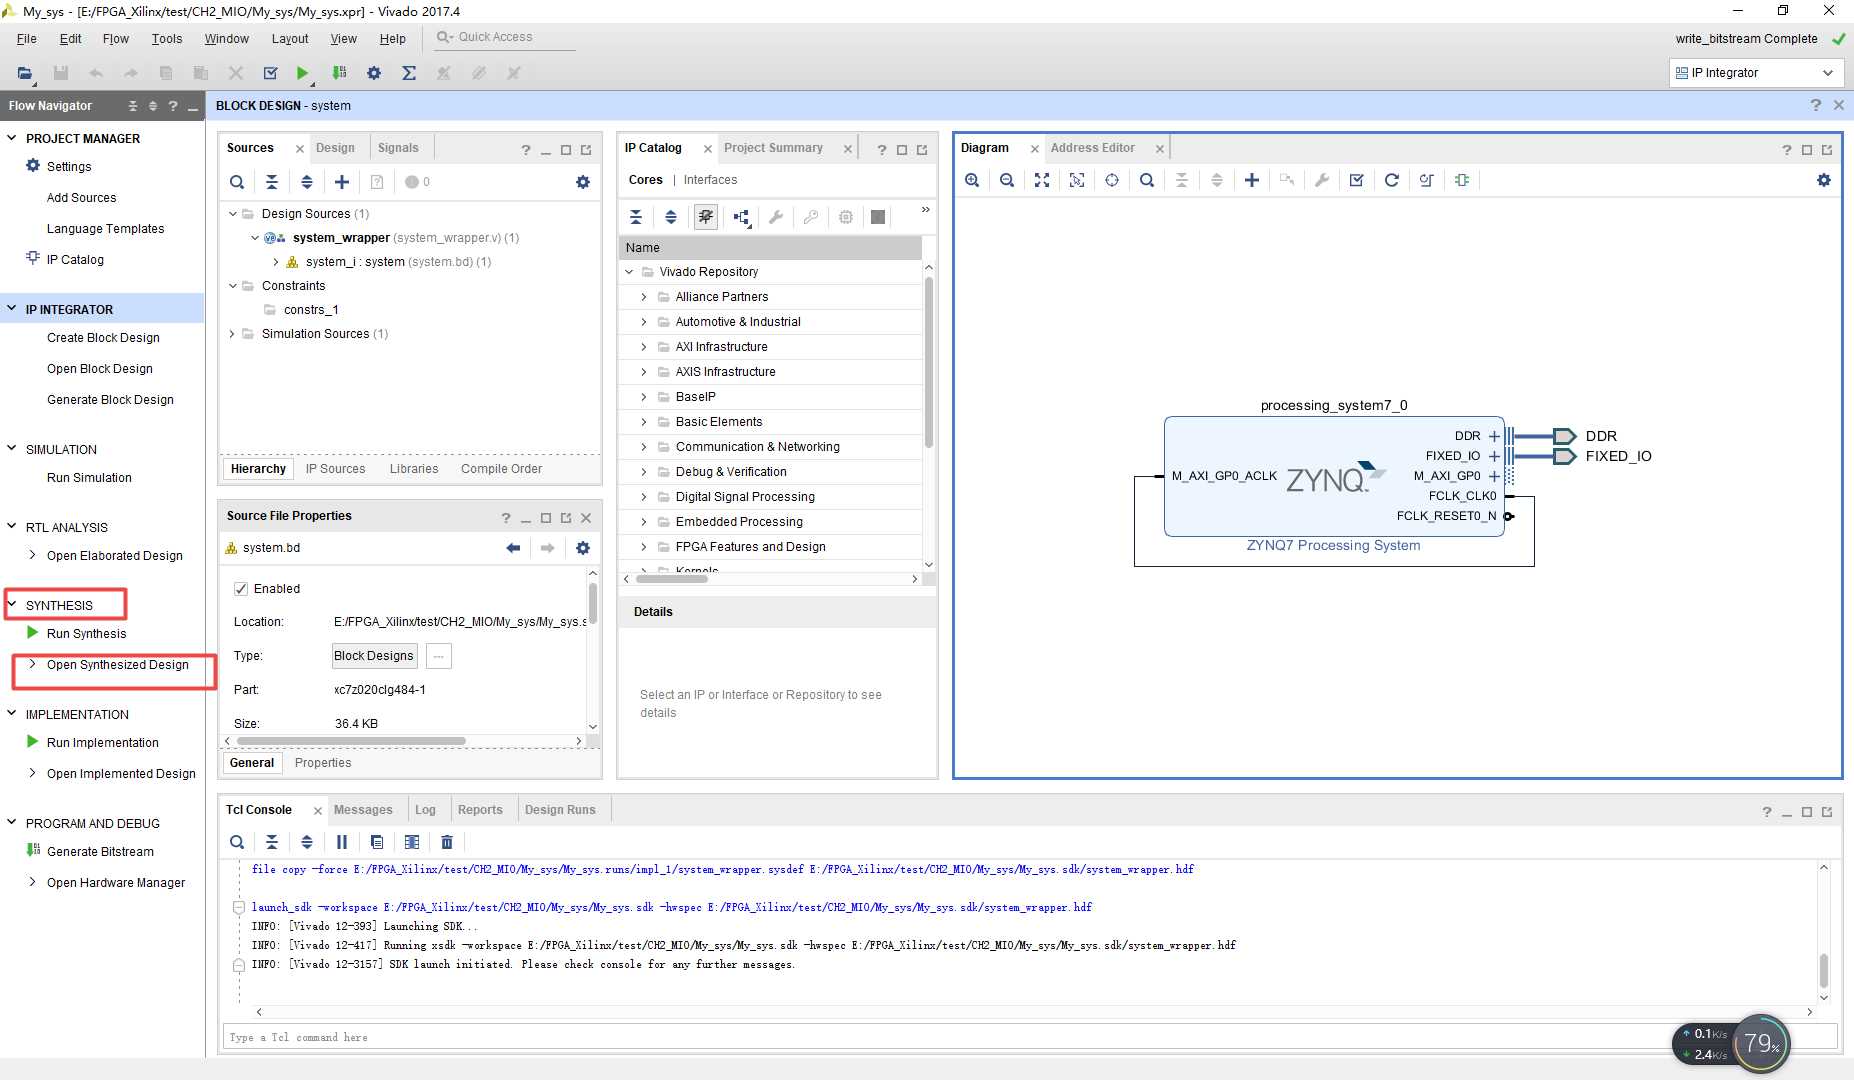Switch to the Address Editor tab
The width and height of the screenshot is (1854, 1080).
tap(1093, 148)
